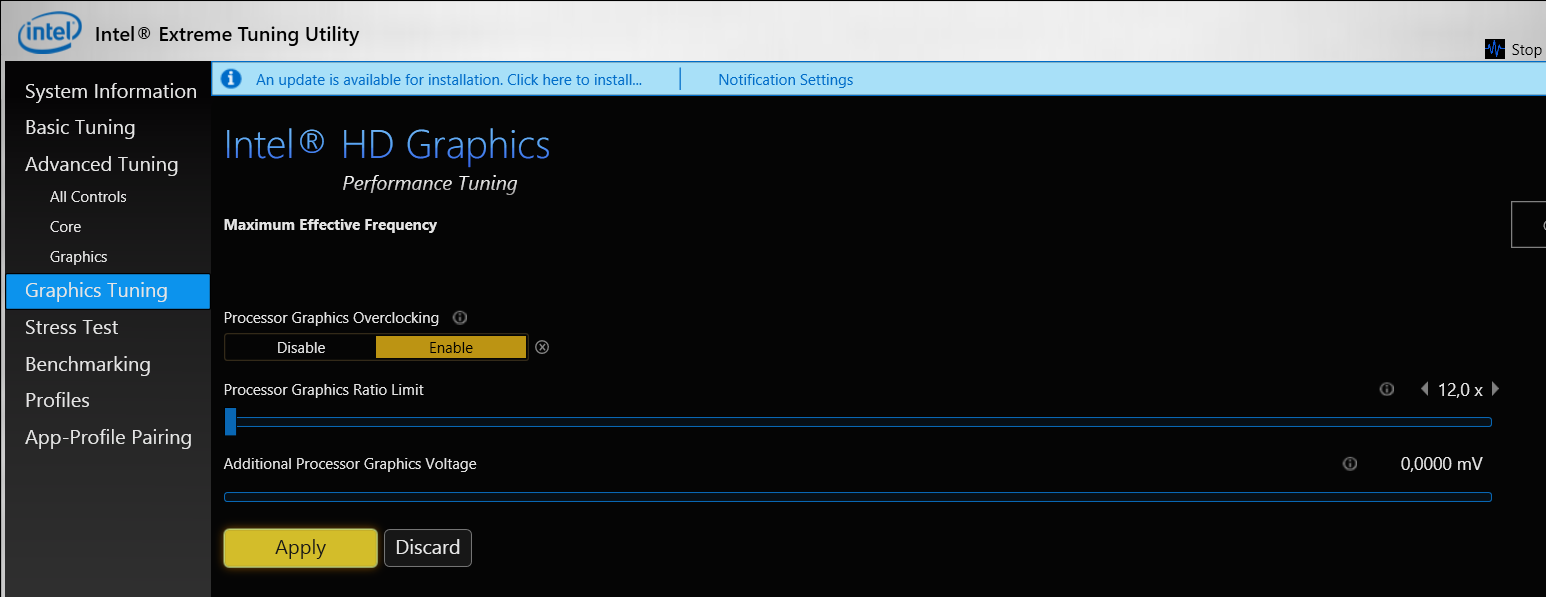Screen dimensions: 1546x597
Task: Click the Intel logo icon
Action: 50,34
